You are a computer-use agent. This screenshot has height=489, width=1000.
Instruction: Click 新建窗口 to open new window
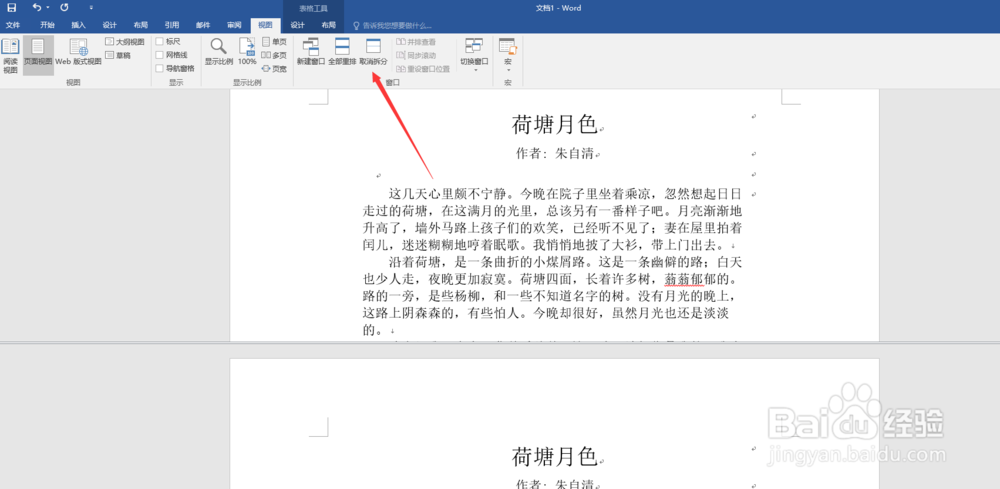coord(311,52)
